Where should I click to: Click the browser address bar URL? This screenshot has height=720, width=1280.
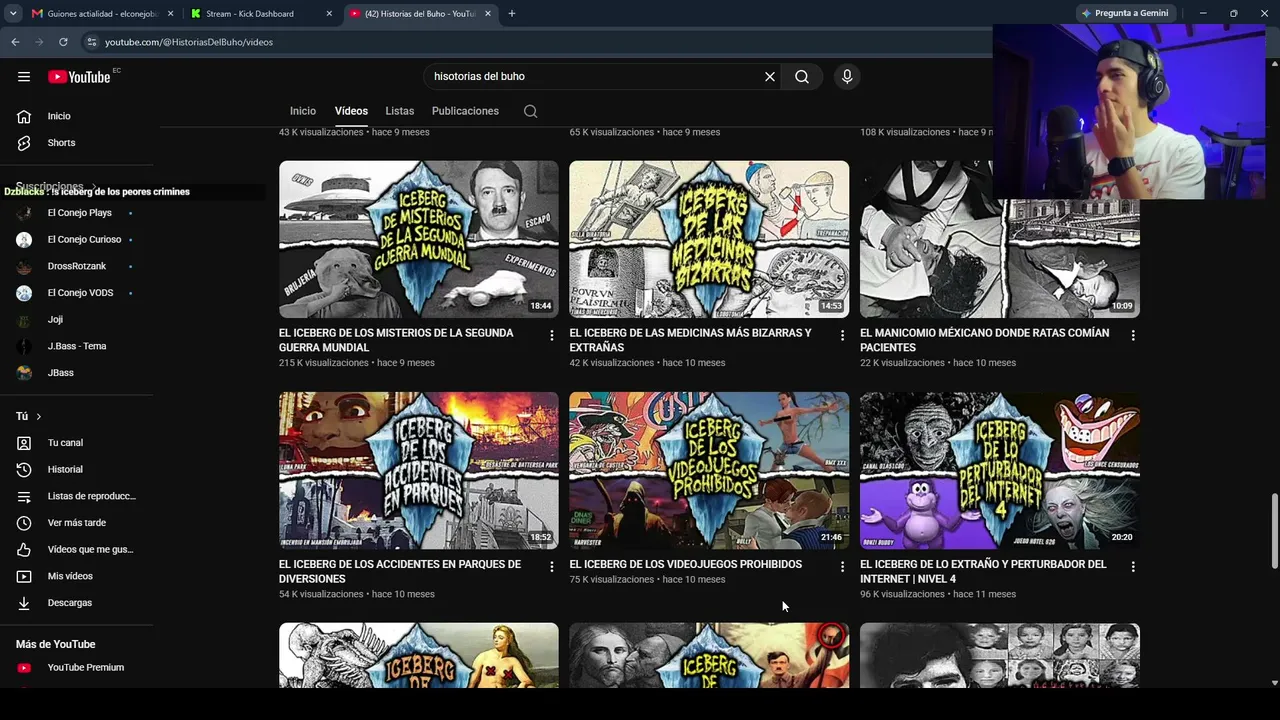click(x=189, y=42)
